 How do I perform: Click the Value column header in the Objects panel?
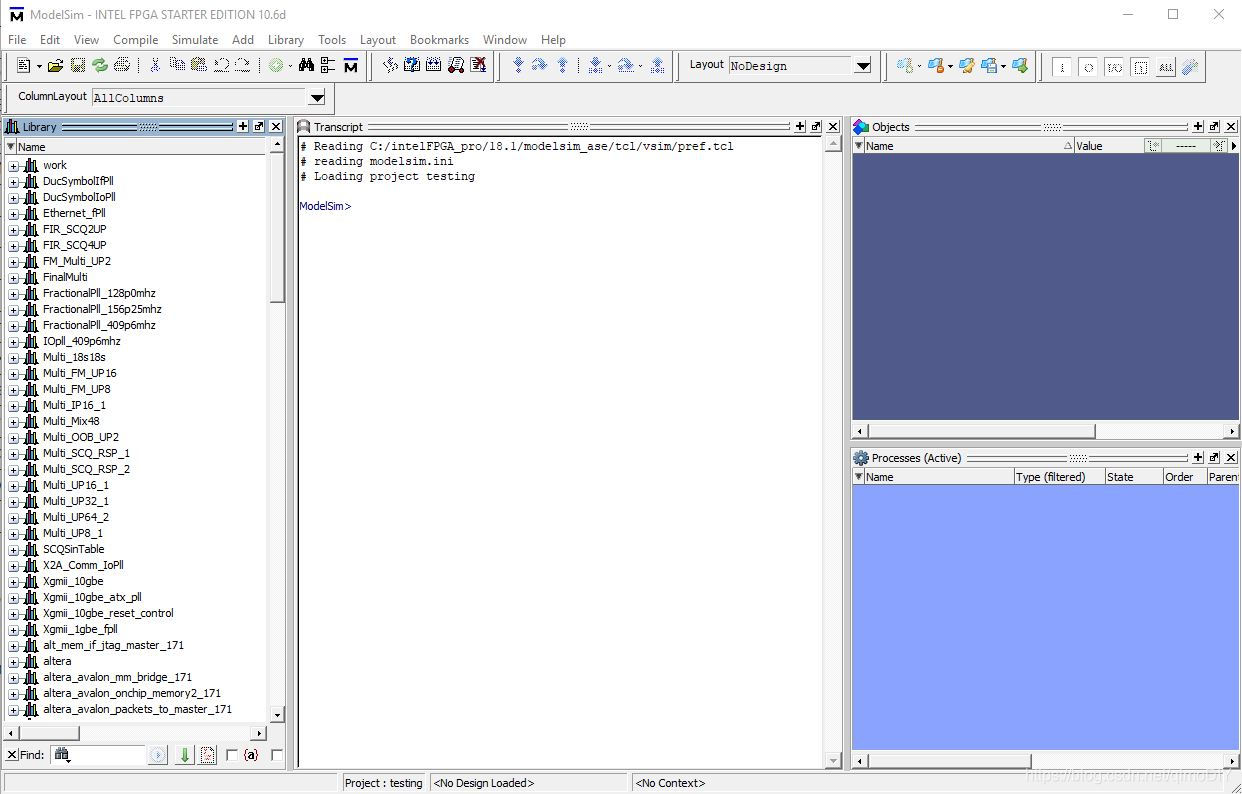[1108, 146]
